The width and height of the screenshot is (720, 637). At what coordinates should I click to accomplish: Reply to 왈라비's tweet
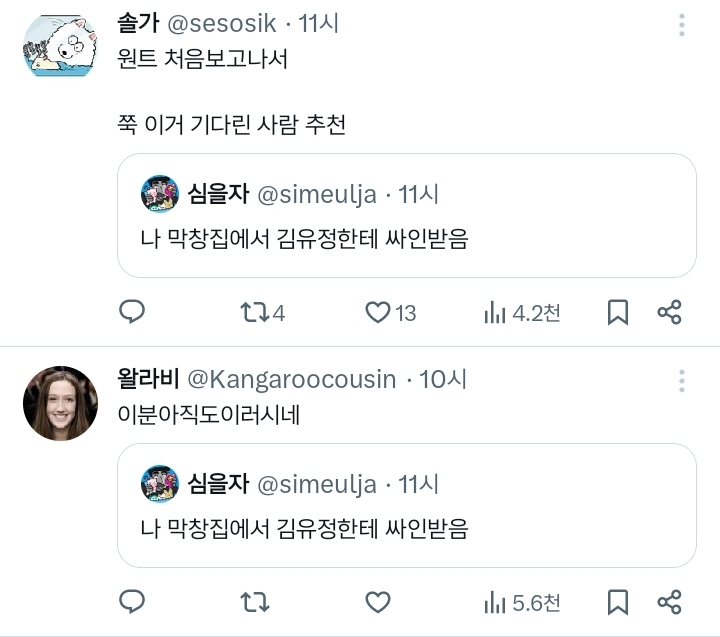coord(132,602)
